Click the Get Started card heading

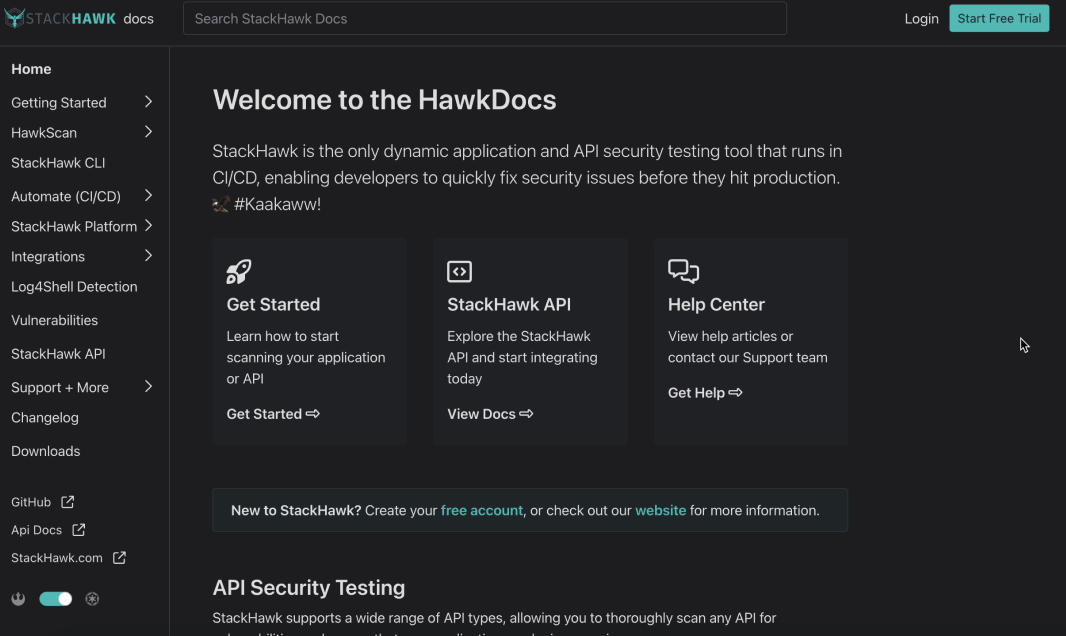(x=273, y=304)
